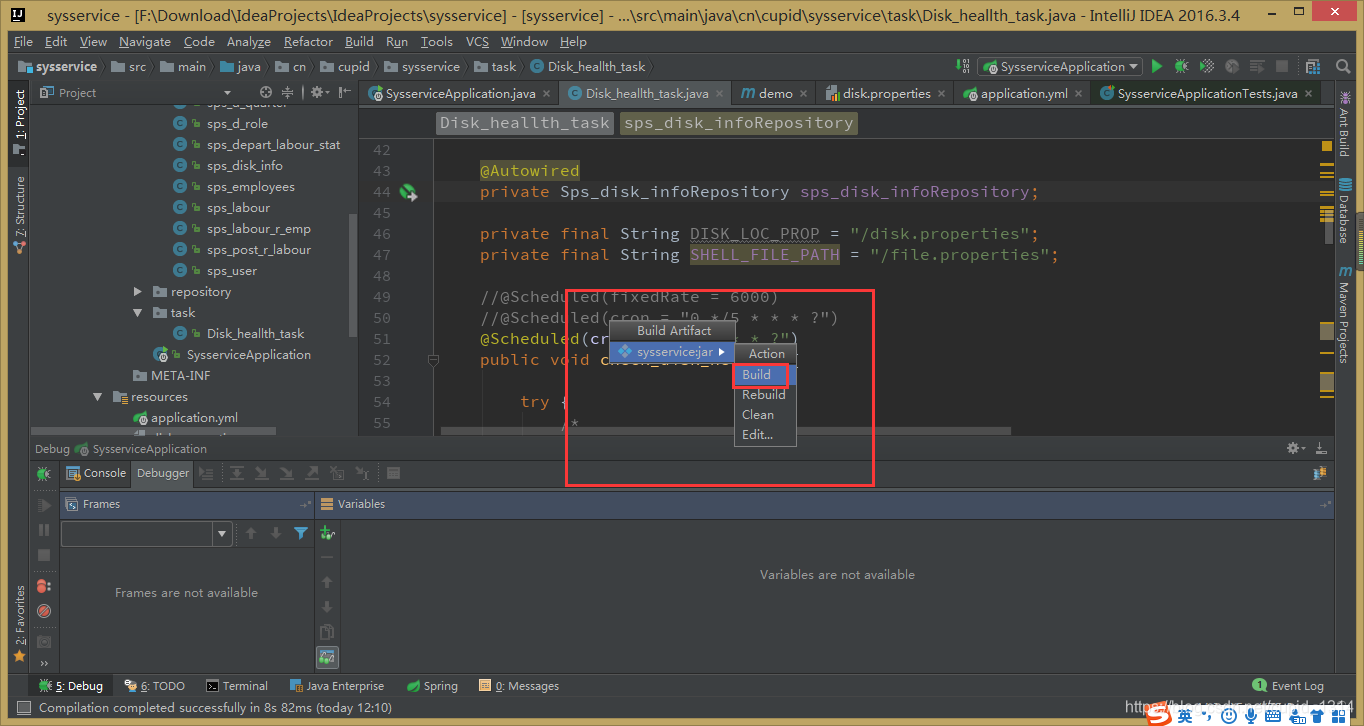
Task: Open Java Enterprise tool window
Action: point(336,686)
